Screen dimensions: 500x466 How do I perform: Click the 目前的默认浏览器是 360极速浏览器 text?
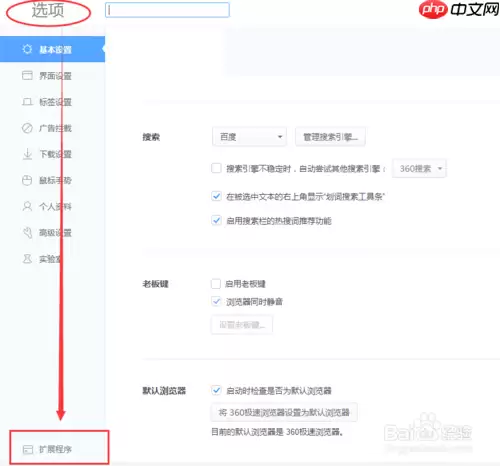point(278,432)
